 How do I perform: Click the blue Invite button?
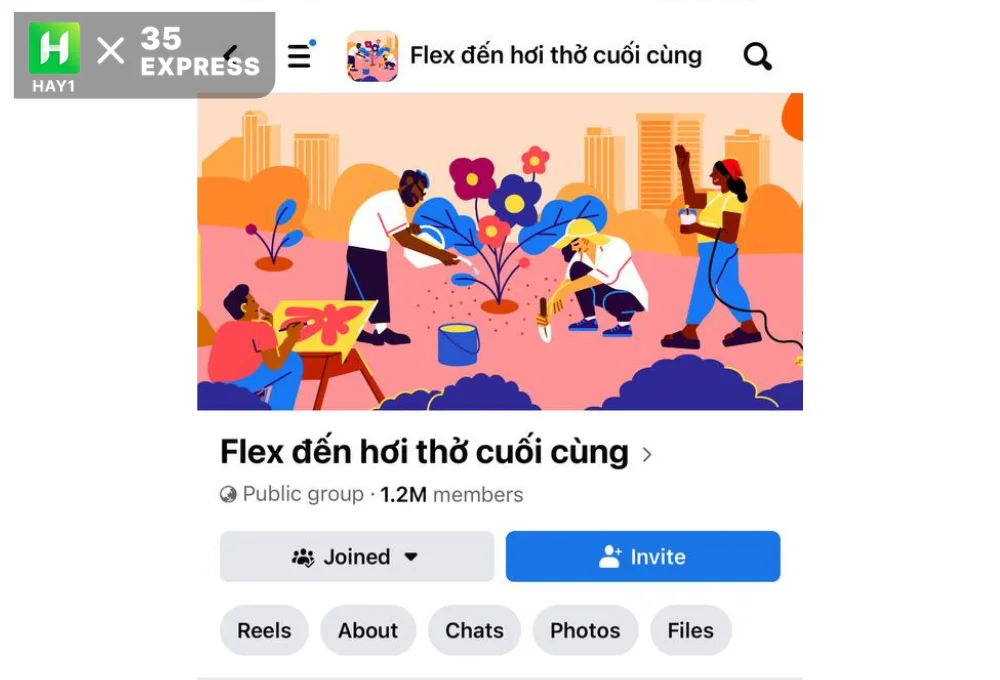click(x=643, y=556)
